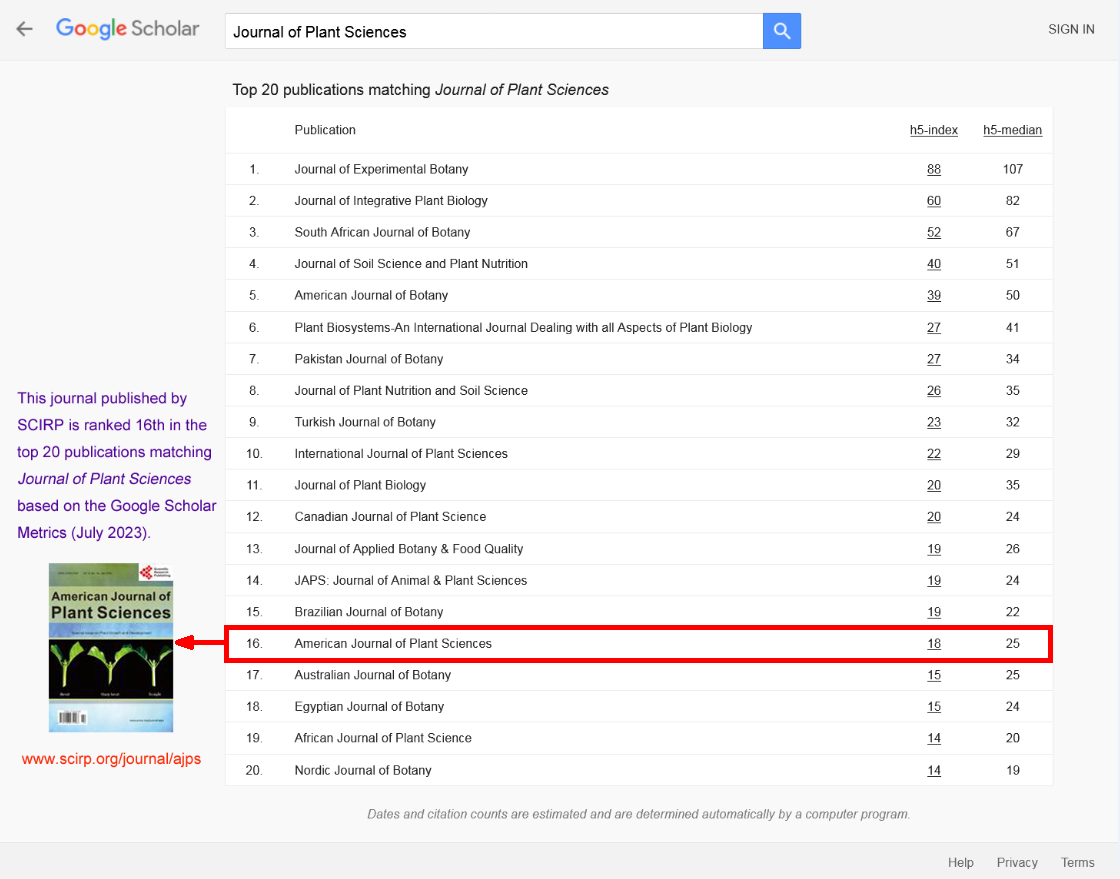This screenshot has height=879, width=1120.
Task: Open the Terms footer link
Action: 1078,862
